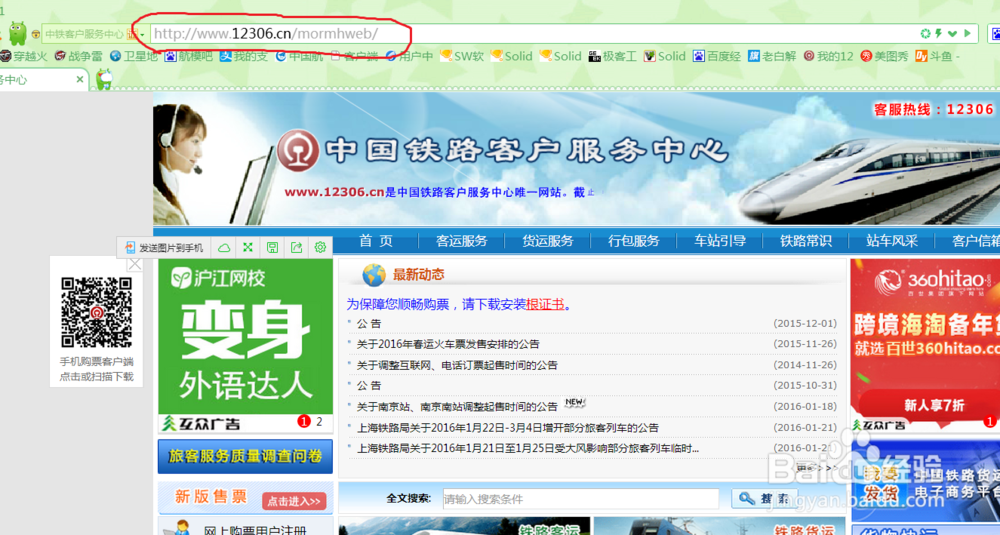This screenshot has height=535, width=1000.
Task: Click the 沪江网校 变身外语达人 ad banner
Action: pos(246,337)
